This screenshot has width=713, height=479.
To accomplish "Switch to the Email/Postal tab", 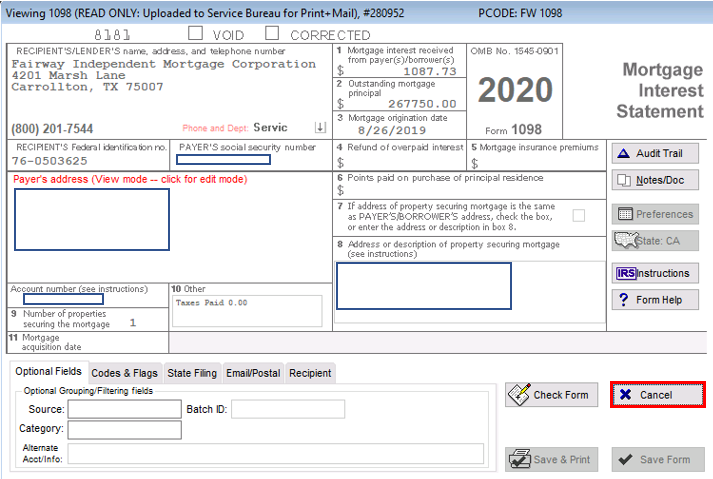I will 253,373.
